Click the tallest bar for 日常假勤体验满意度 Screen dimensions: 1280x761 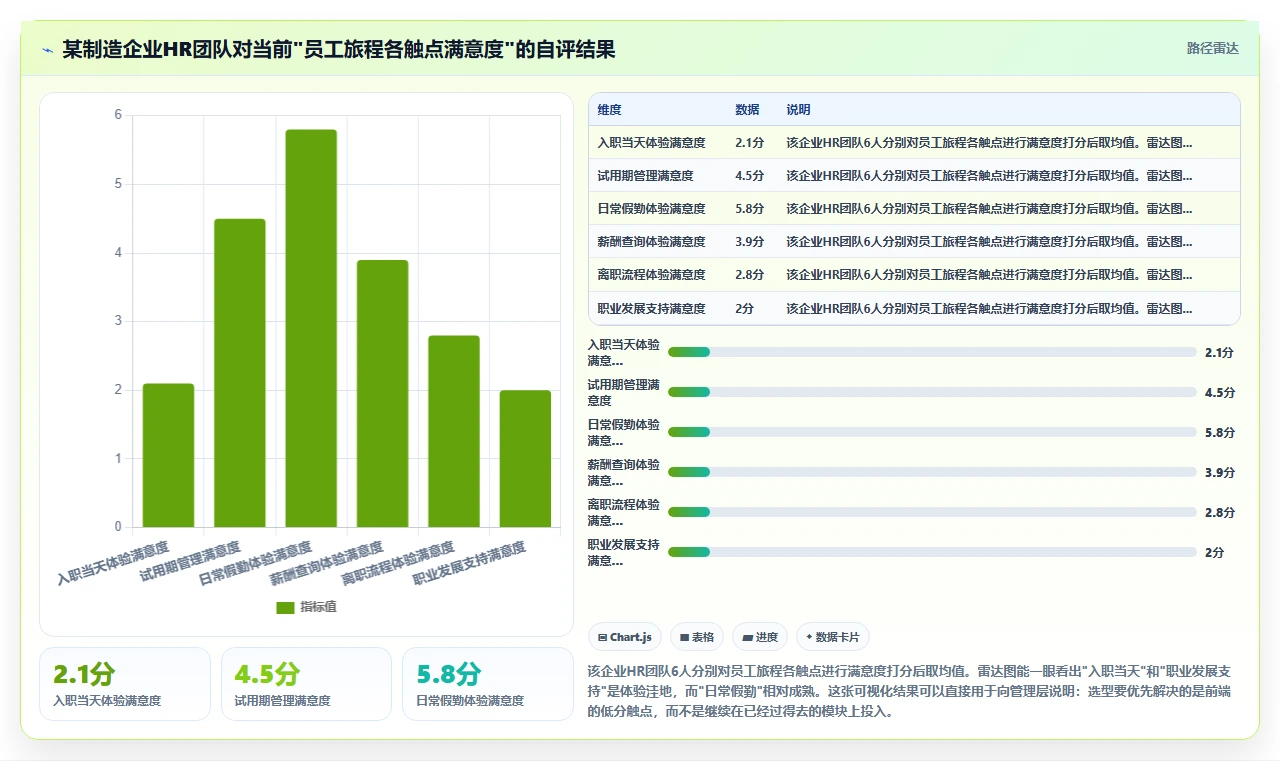pyautogui.click(x=311, y=328)
